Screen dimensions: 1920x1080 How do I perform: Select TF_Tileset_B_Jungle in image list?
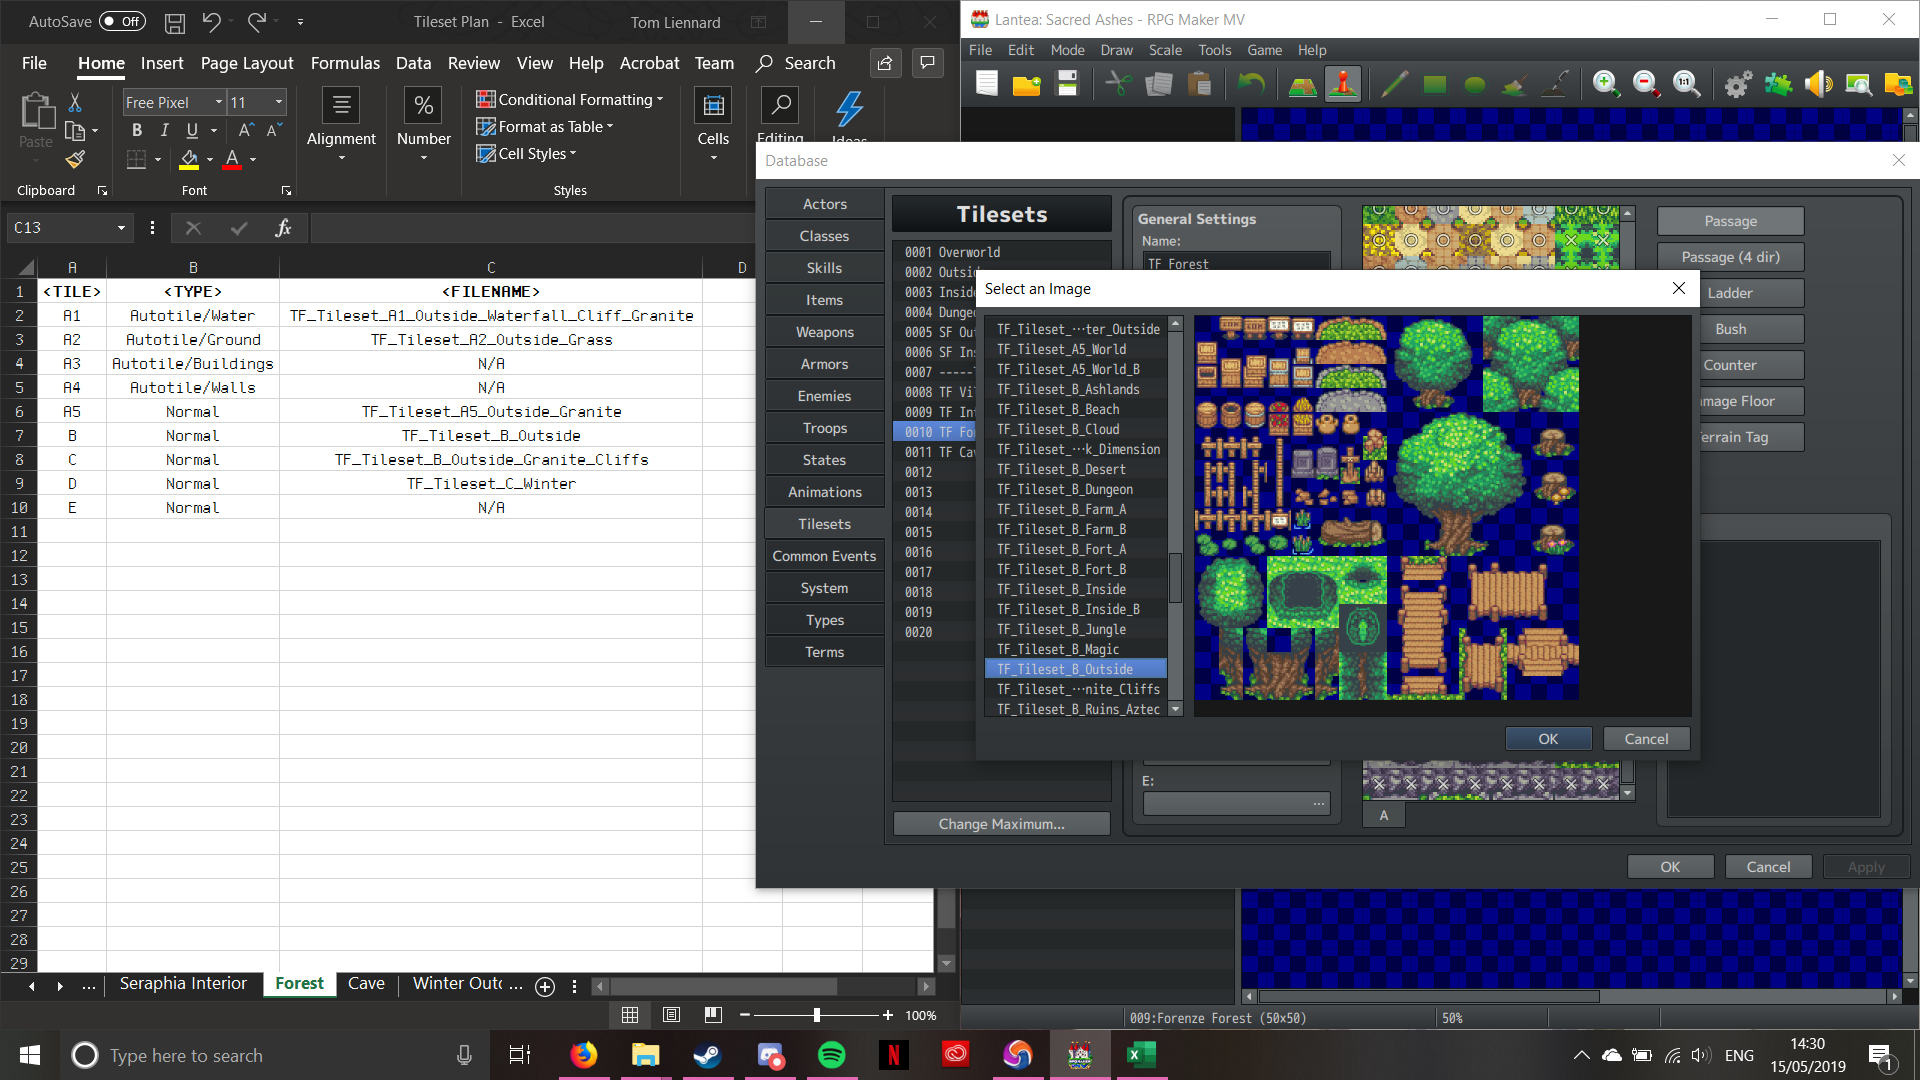(x=1061, y=629)
